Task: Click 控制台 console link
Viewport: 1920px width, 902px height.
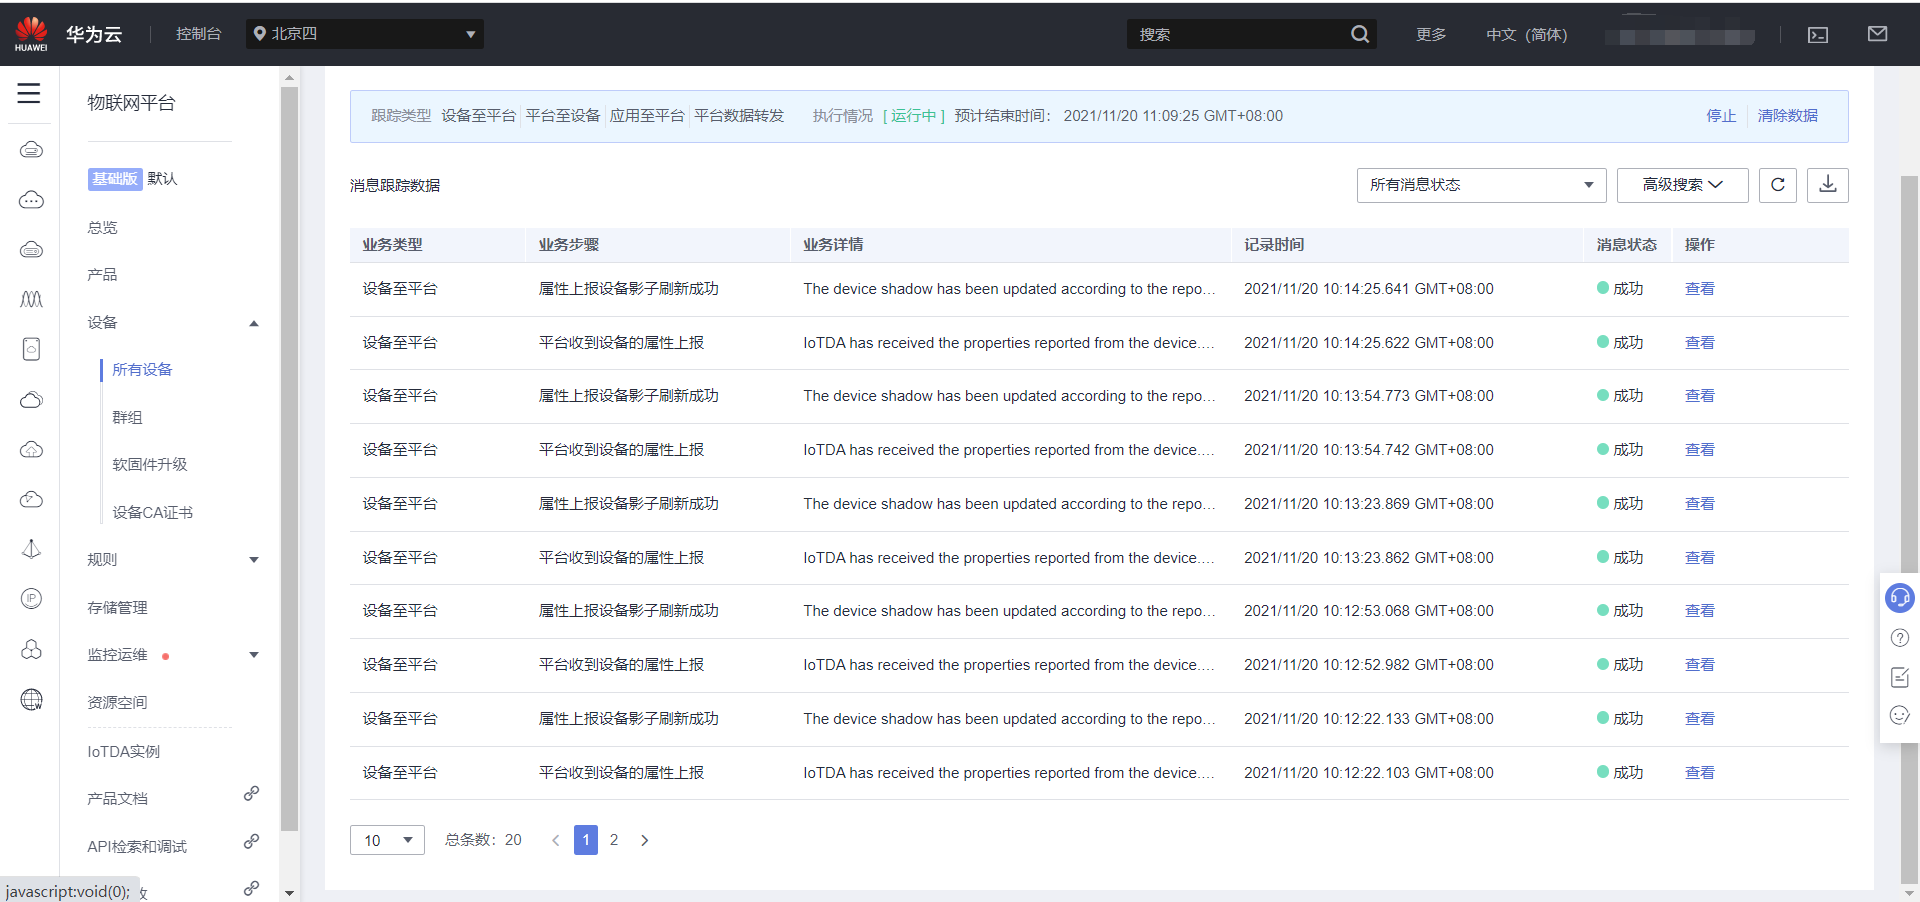Action: 198,34
